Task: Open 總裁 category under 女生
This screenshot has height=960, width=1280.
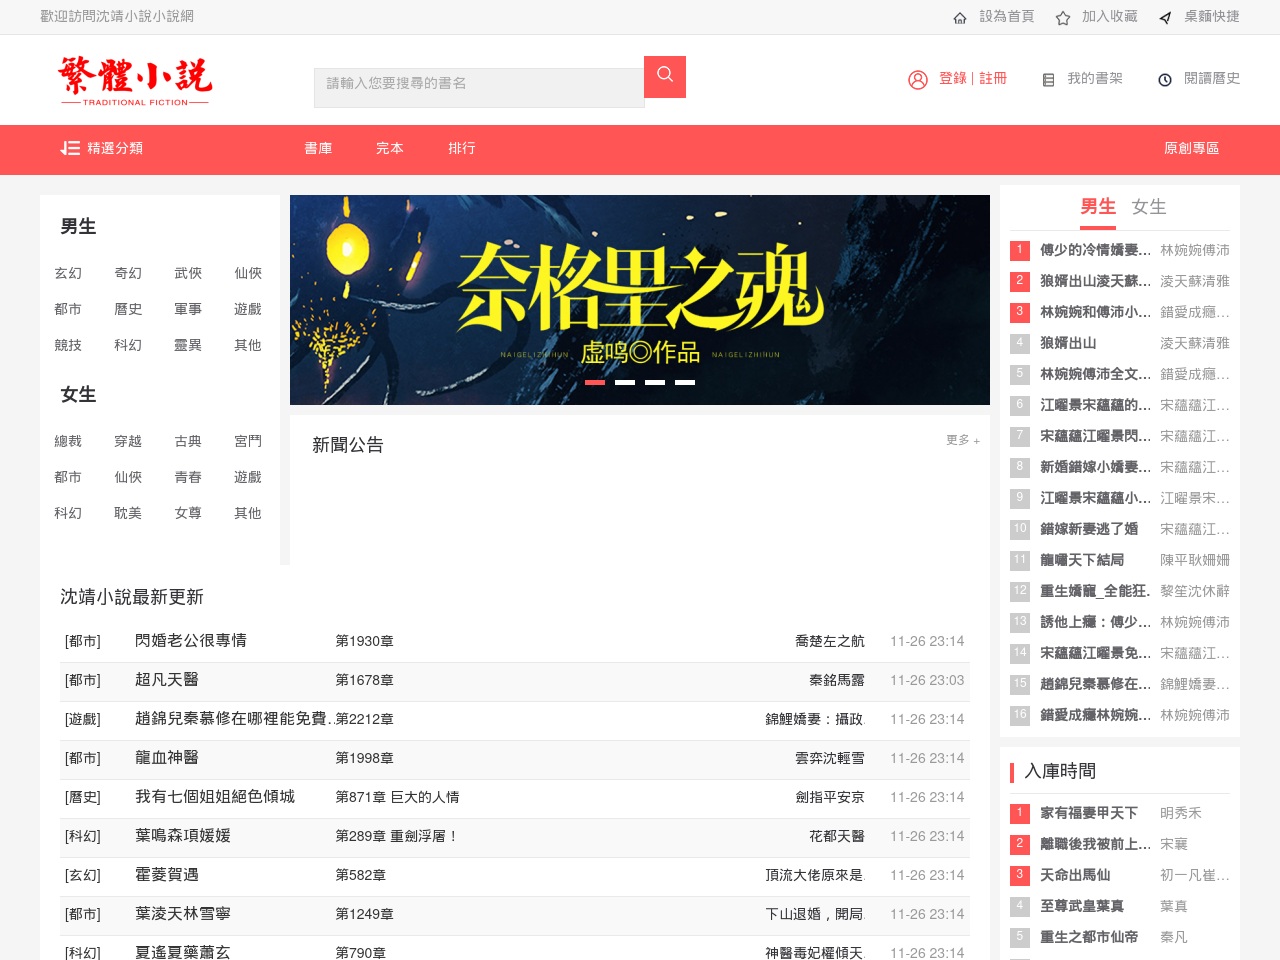Action: coord(68,441)
